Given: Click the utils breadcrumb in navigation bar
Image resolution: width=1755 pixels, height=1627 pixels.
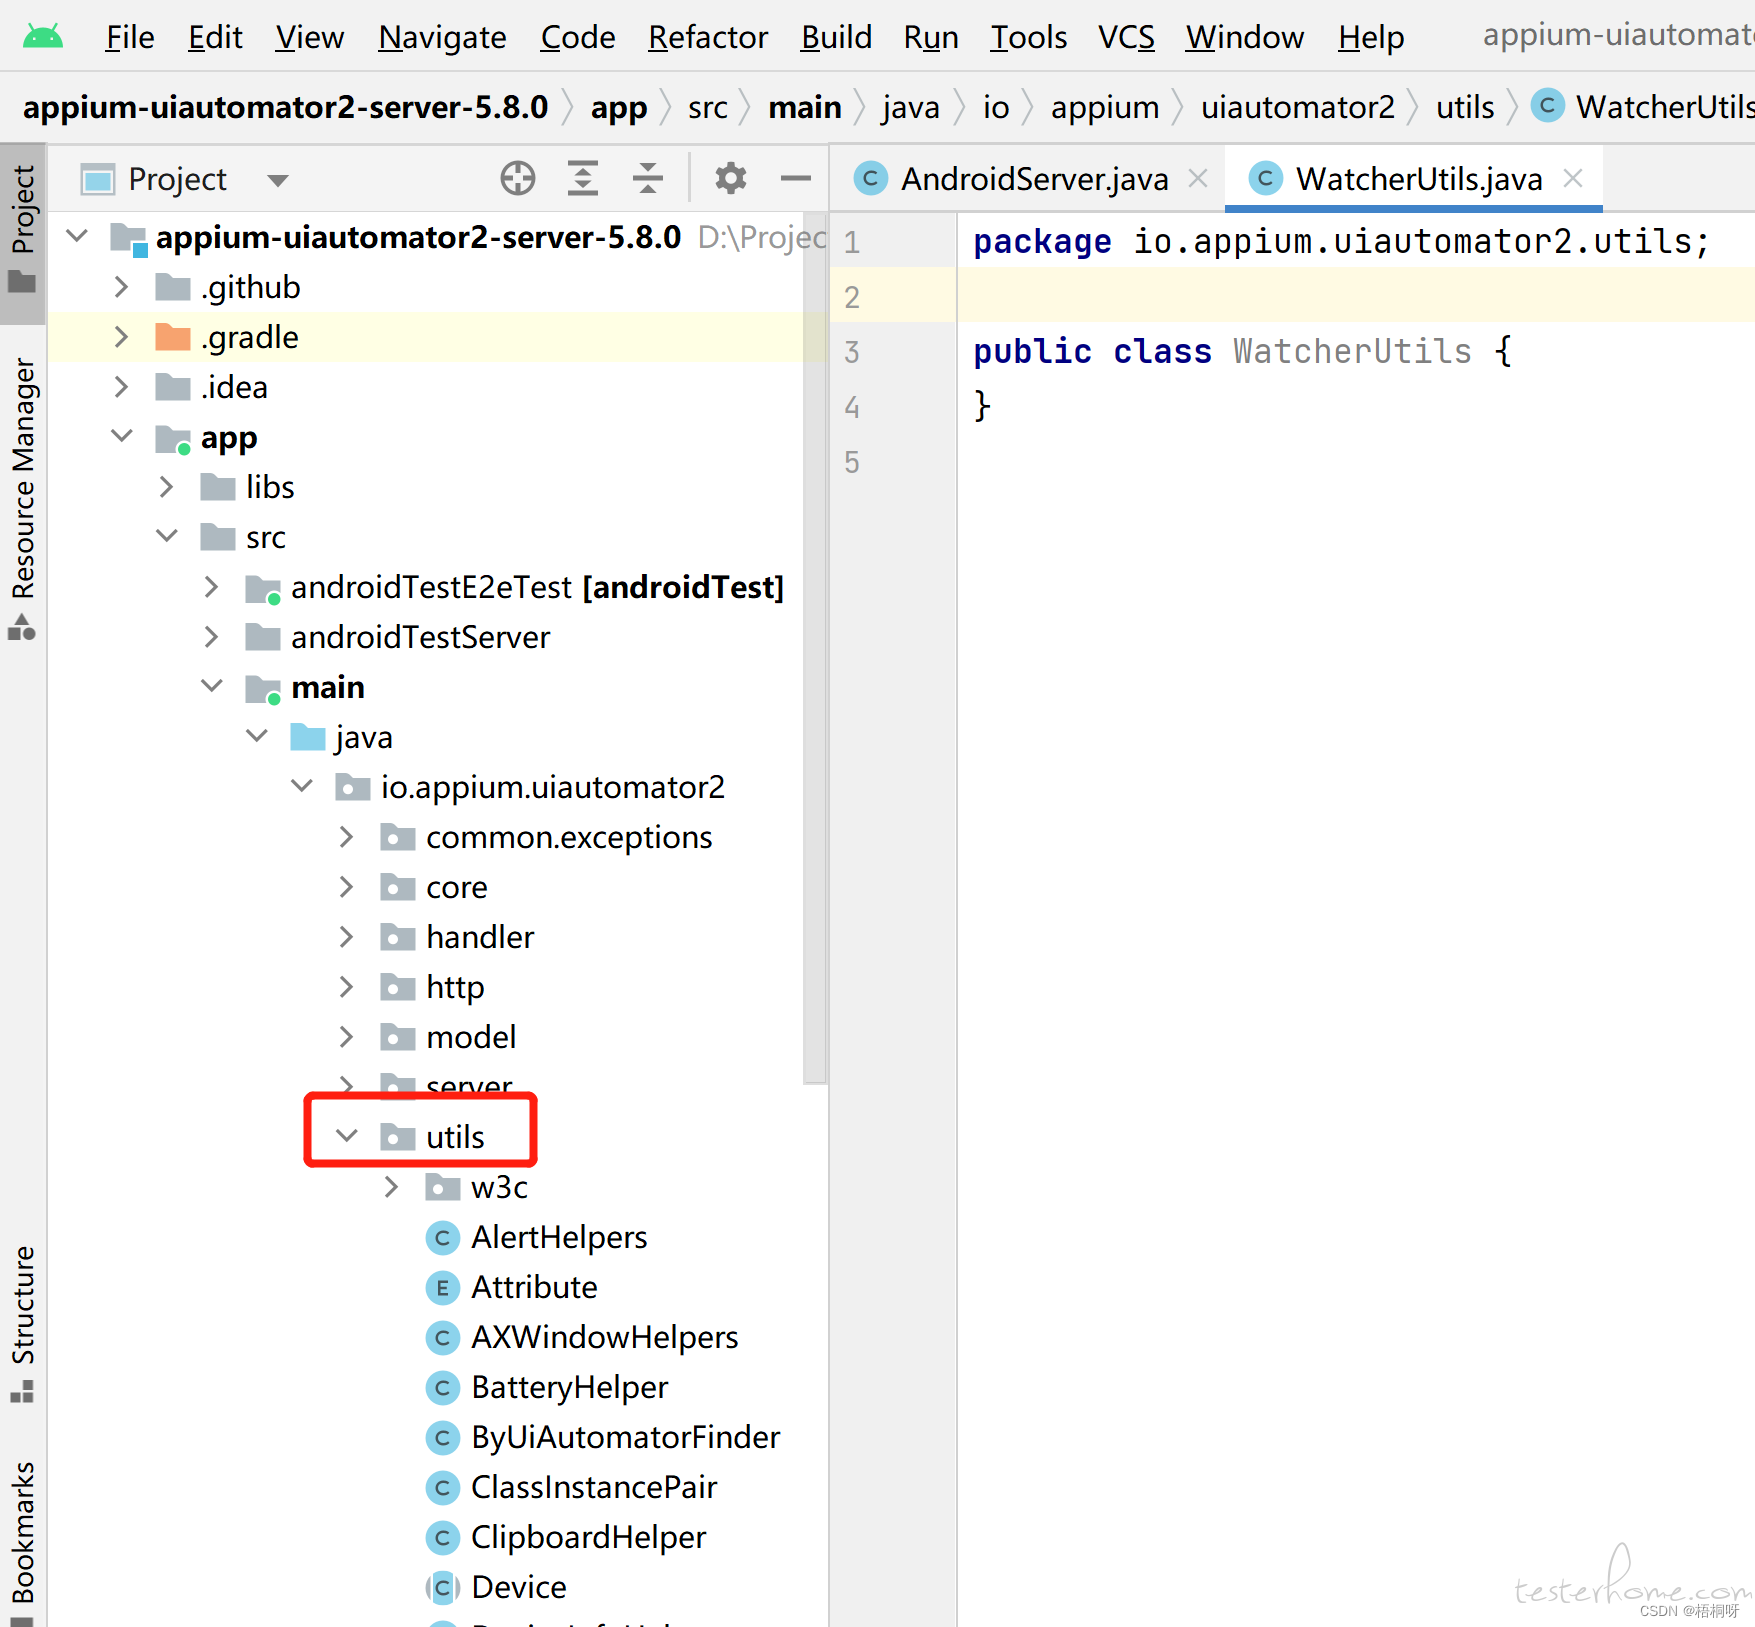Looking at the screenshot, I should 1465,107.
